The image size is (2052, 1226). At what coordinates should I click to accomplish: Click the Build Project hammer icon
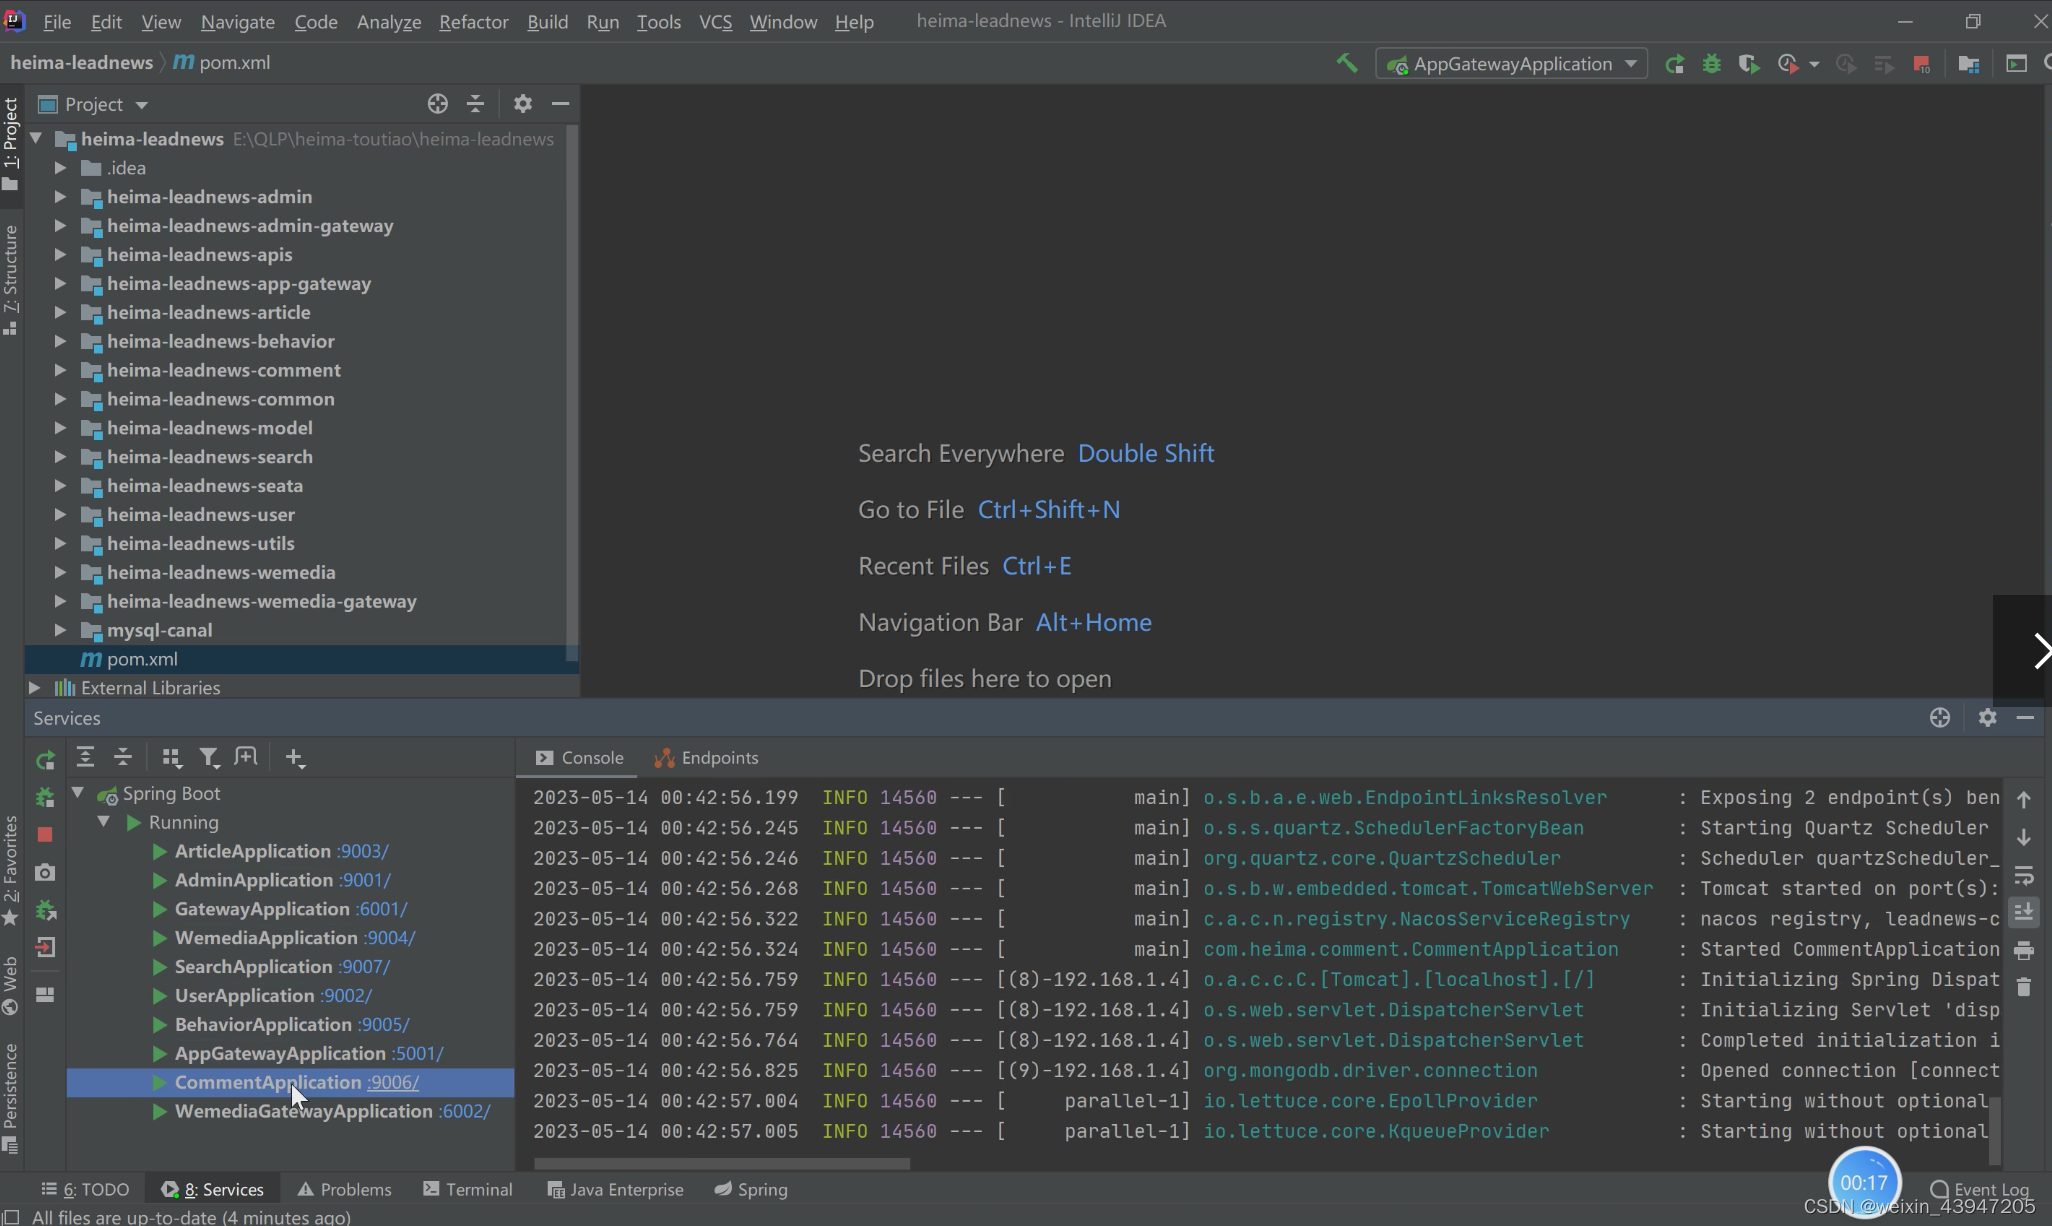(1346, 64)
